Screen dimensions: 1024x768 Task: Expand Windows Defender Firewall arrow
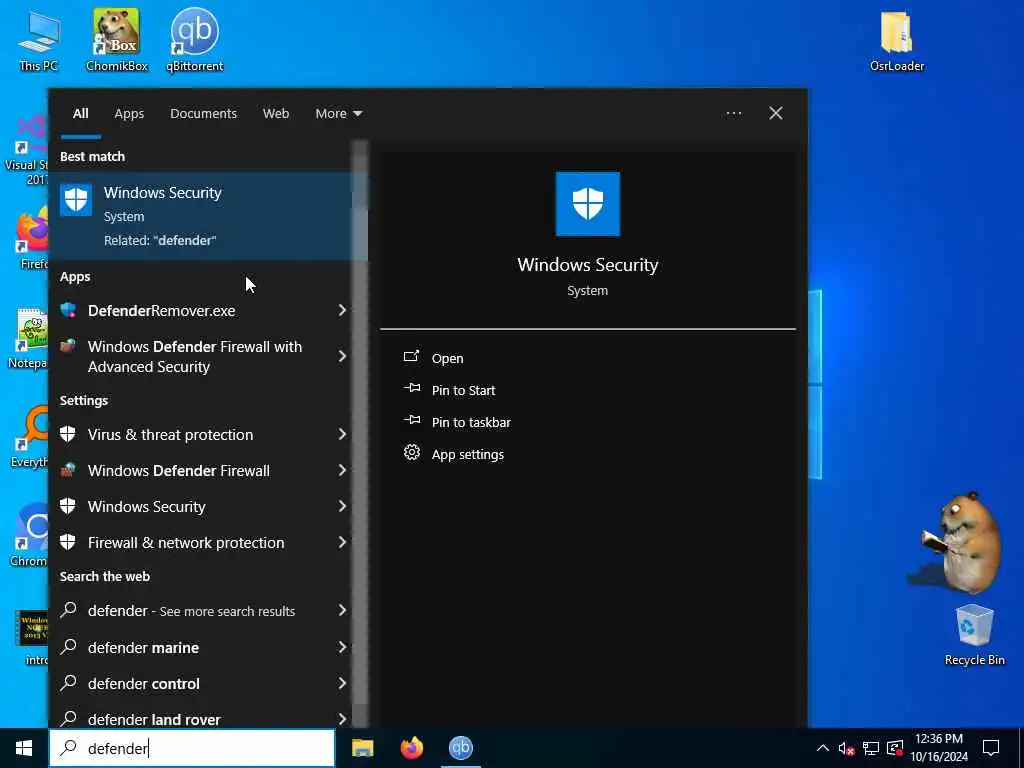click(x=342, y=470)
